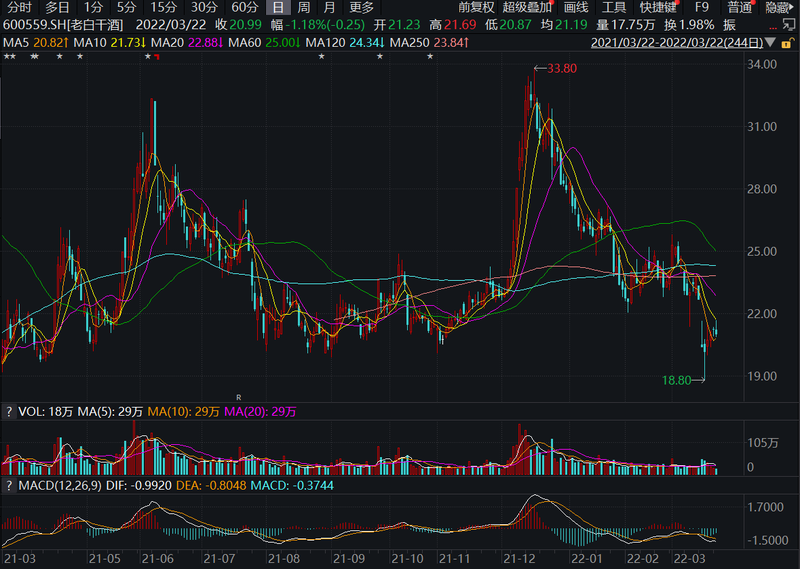Click the R marker at chart bottom
The width and height of the screenshot is (800, 569).
coord(239,397)
